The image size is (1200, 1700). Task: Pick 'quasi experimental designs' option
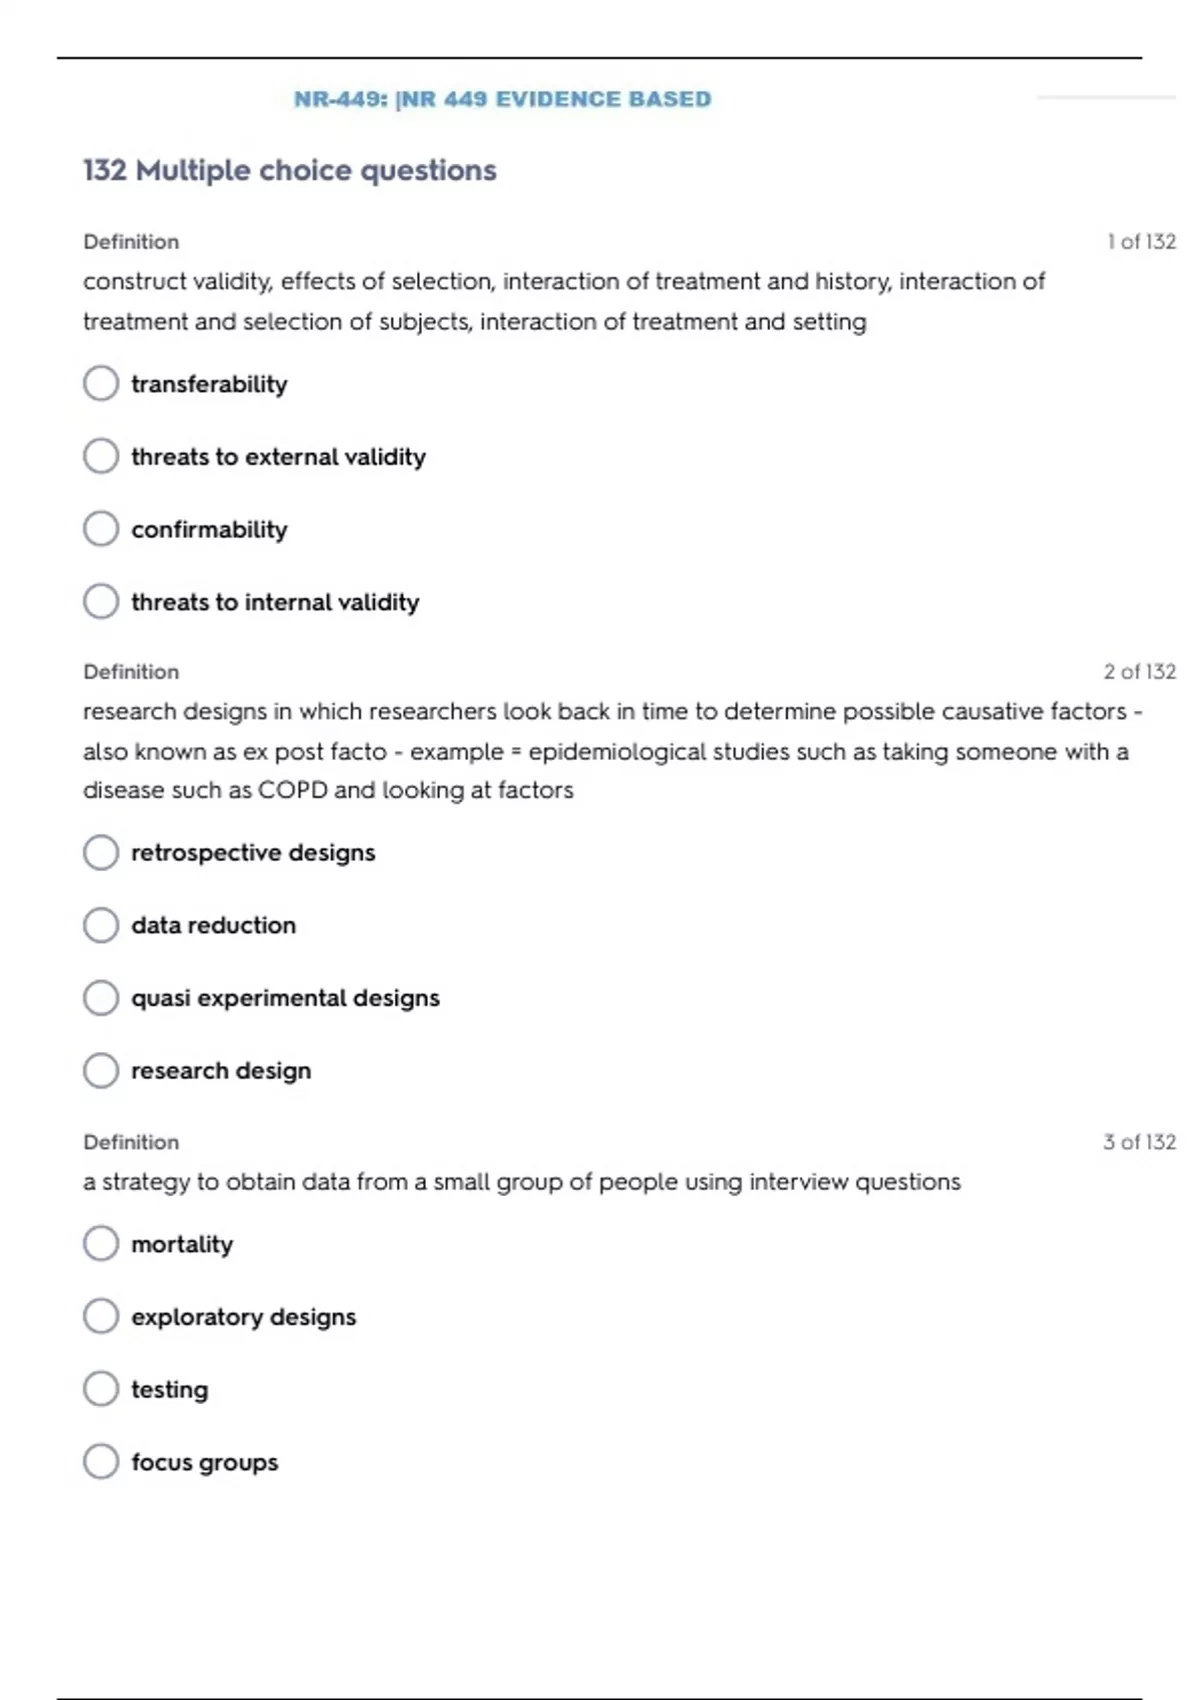101,998
